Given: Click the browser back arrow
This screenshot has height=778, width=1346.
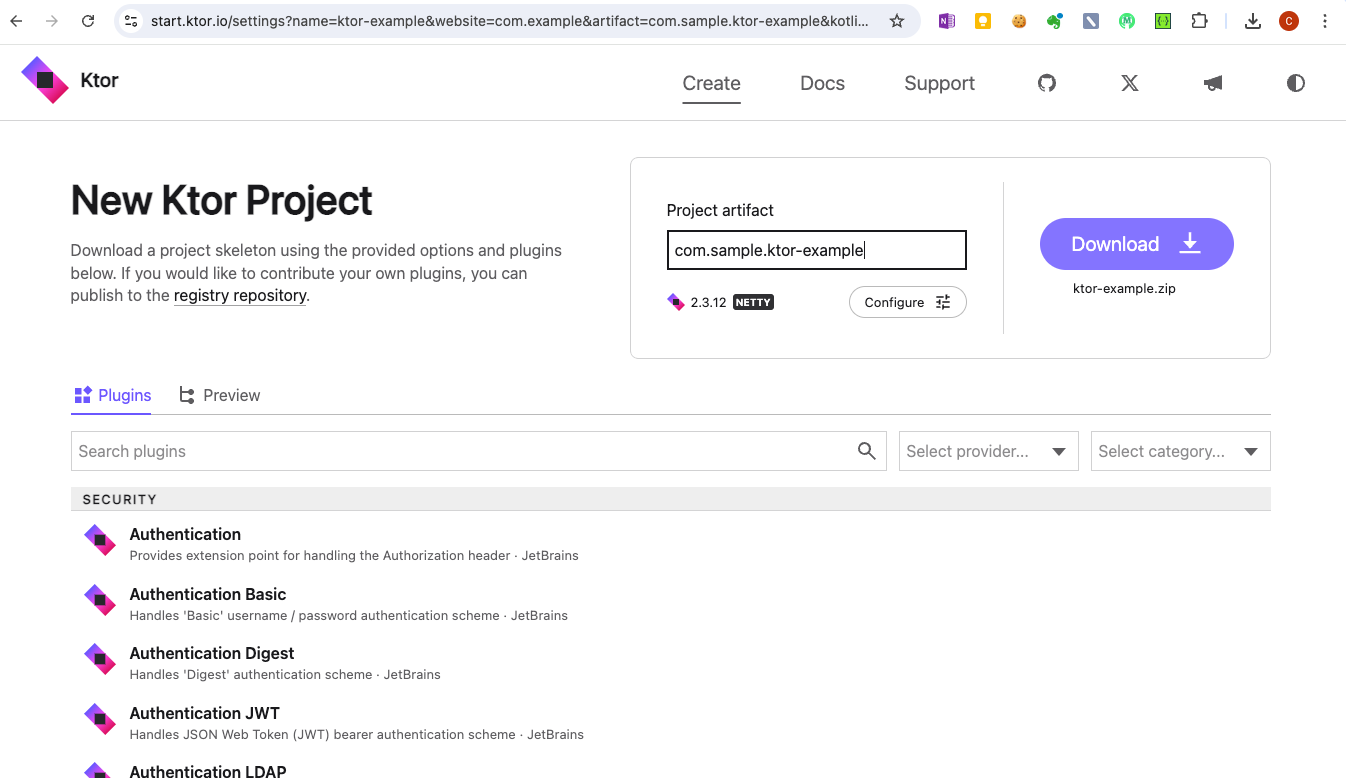Looking at the screenshot, I should 16,21.
